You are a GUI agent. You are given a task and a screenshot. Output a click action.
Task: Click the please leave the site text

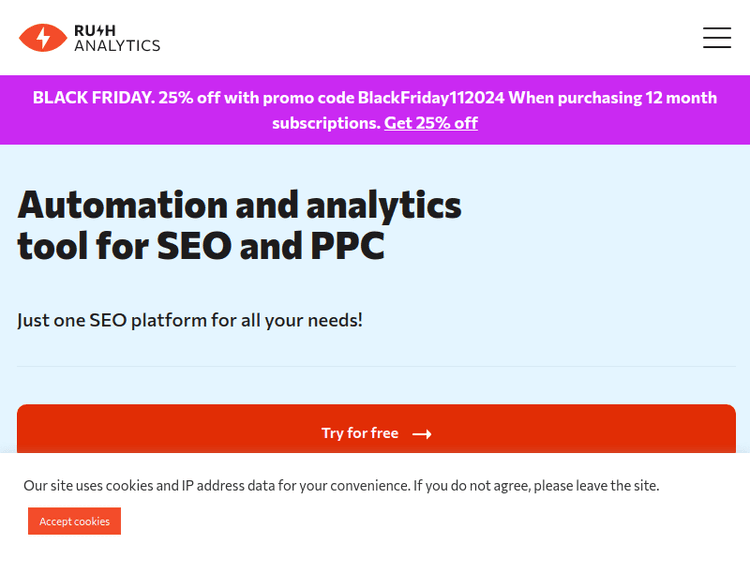point(596,486)
